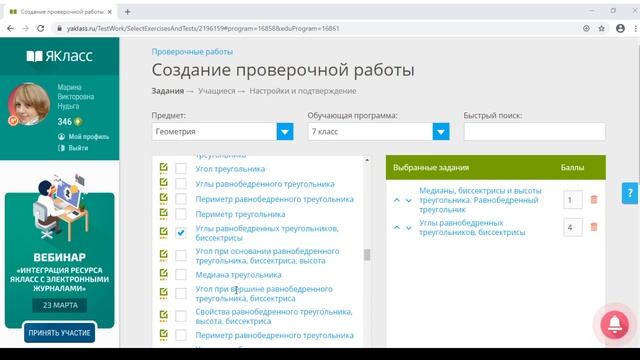Check the Периметр треугольника checkbox
This screenshot has height=360, width=640.
coord(181,214)
